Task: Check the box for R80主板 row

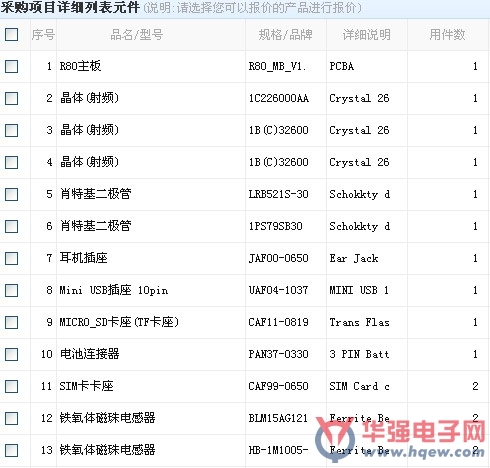Action: click(11, 66)
